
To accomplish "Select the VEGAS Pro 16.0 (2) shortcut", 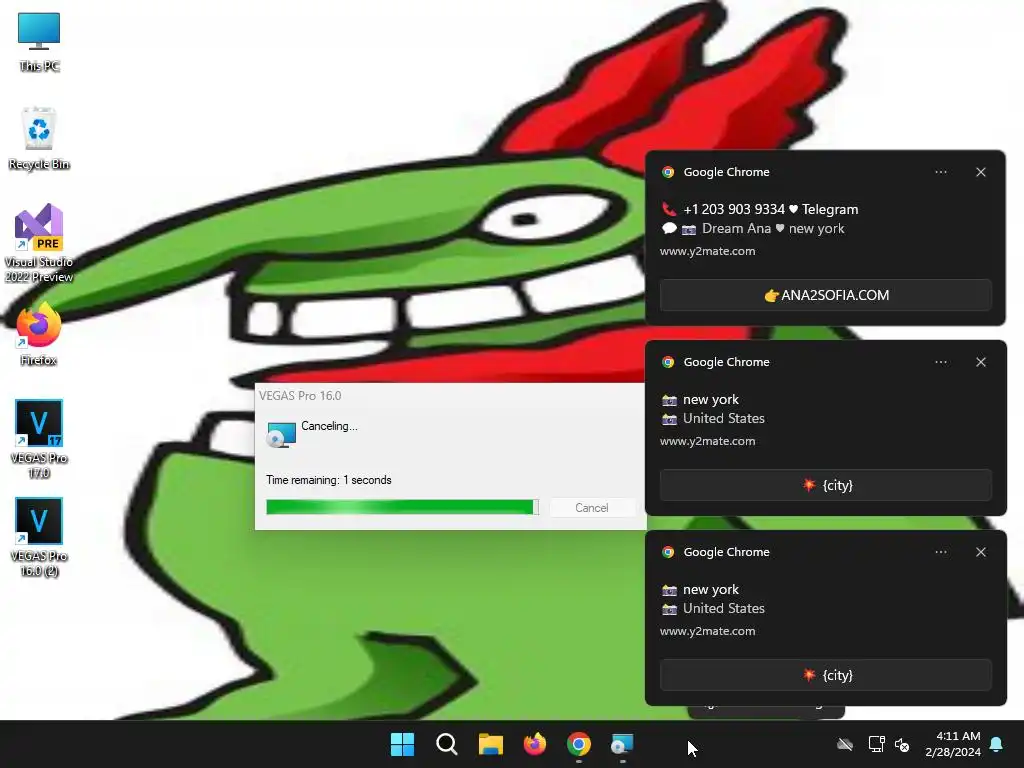I will (39, 537).
